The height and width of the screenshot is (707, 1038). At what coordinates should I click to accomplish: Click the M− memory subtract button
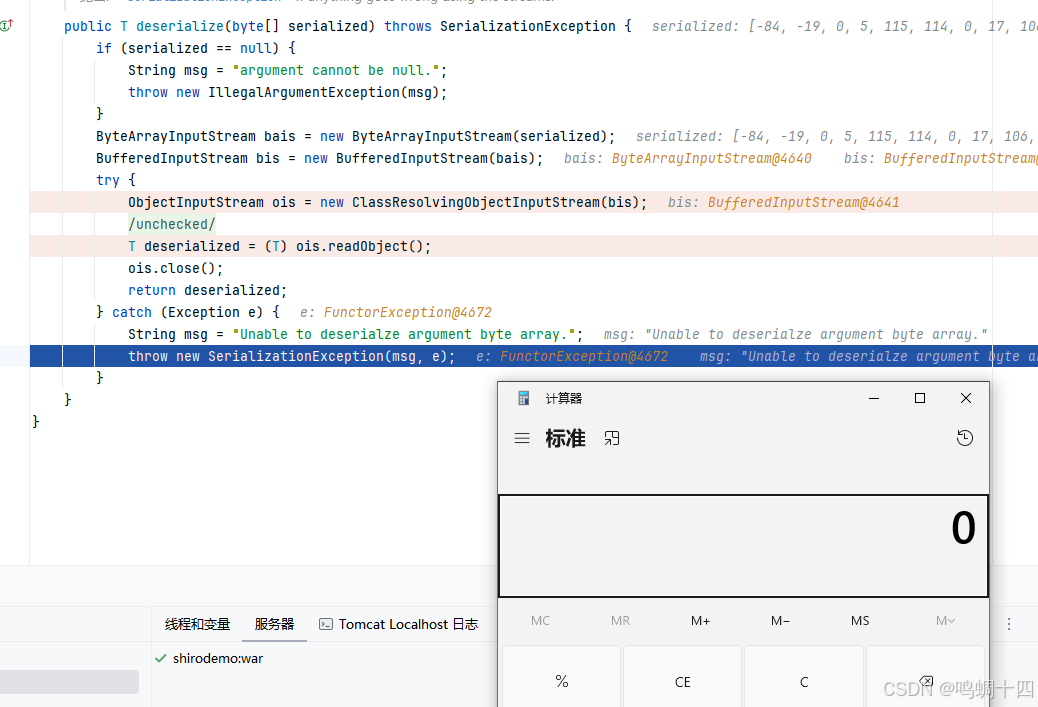coord(780,621)
